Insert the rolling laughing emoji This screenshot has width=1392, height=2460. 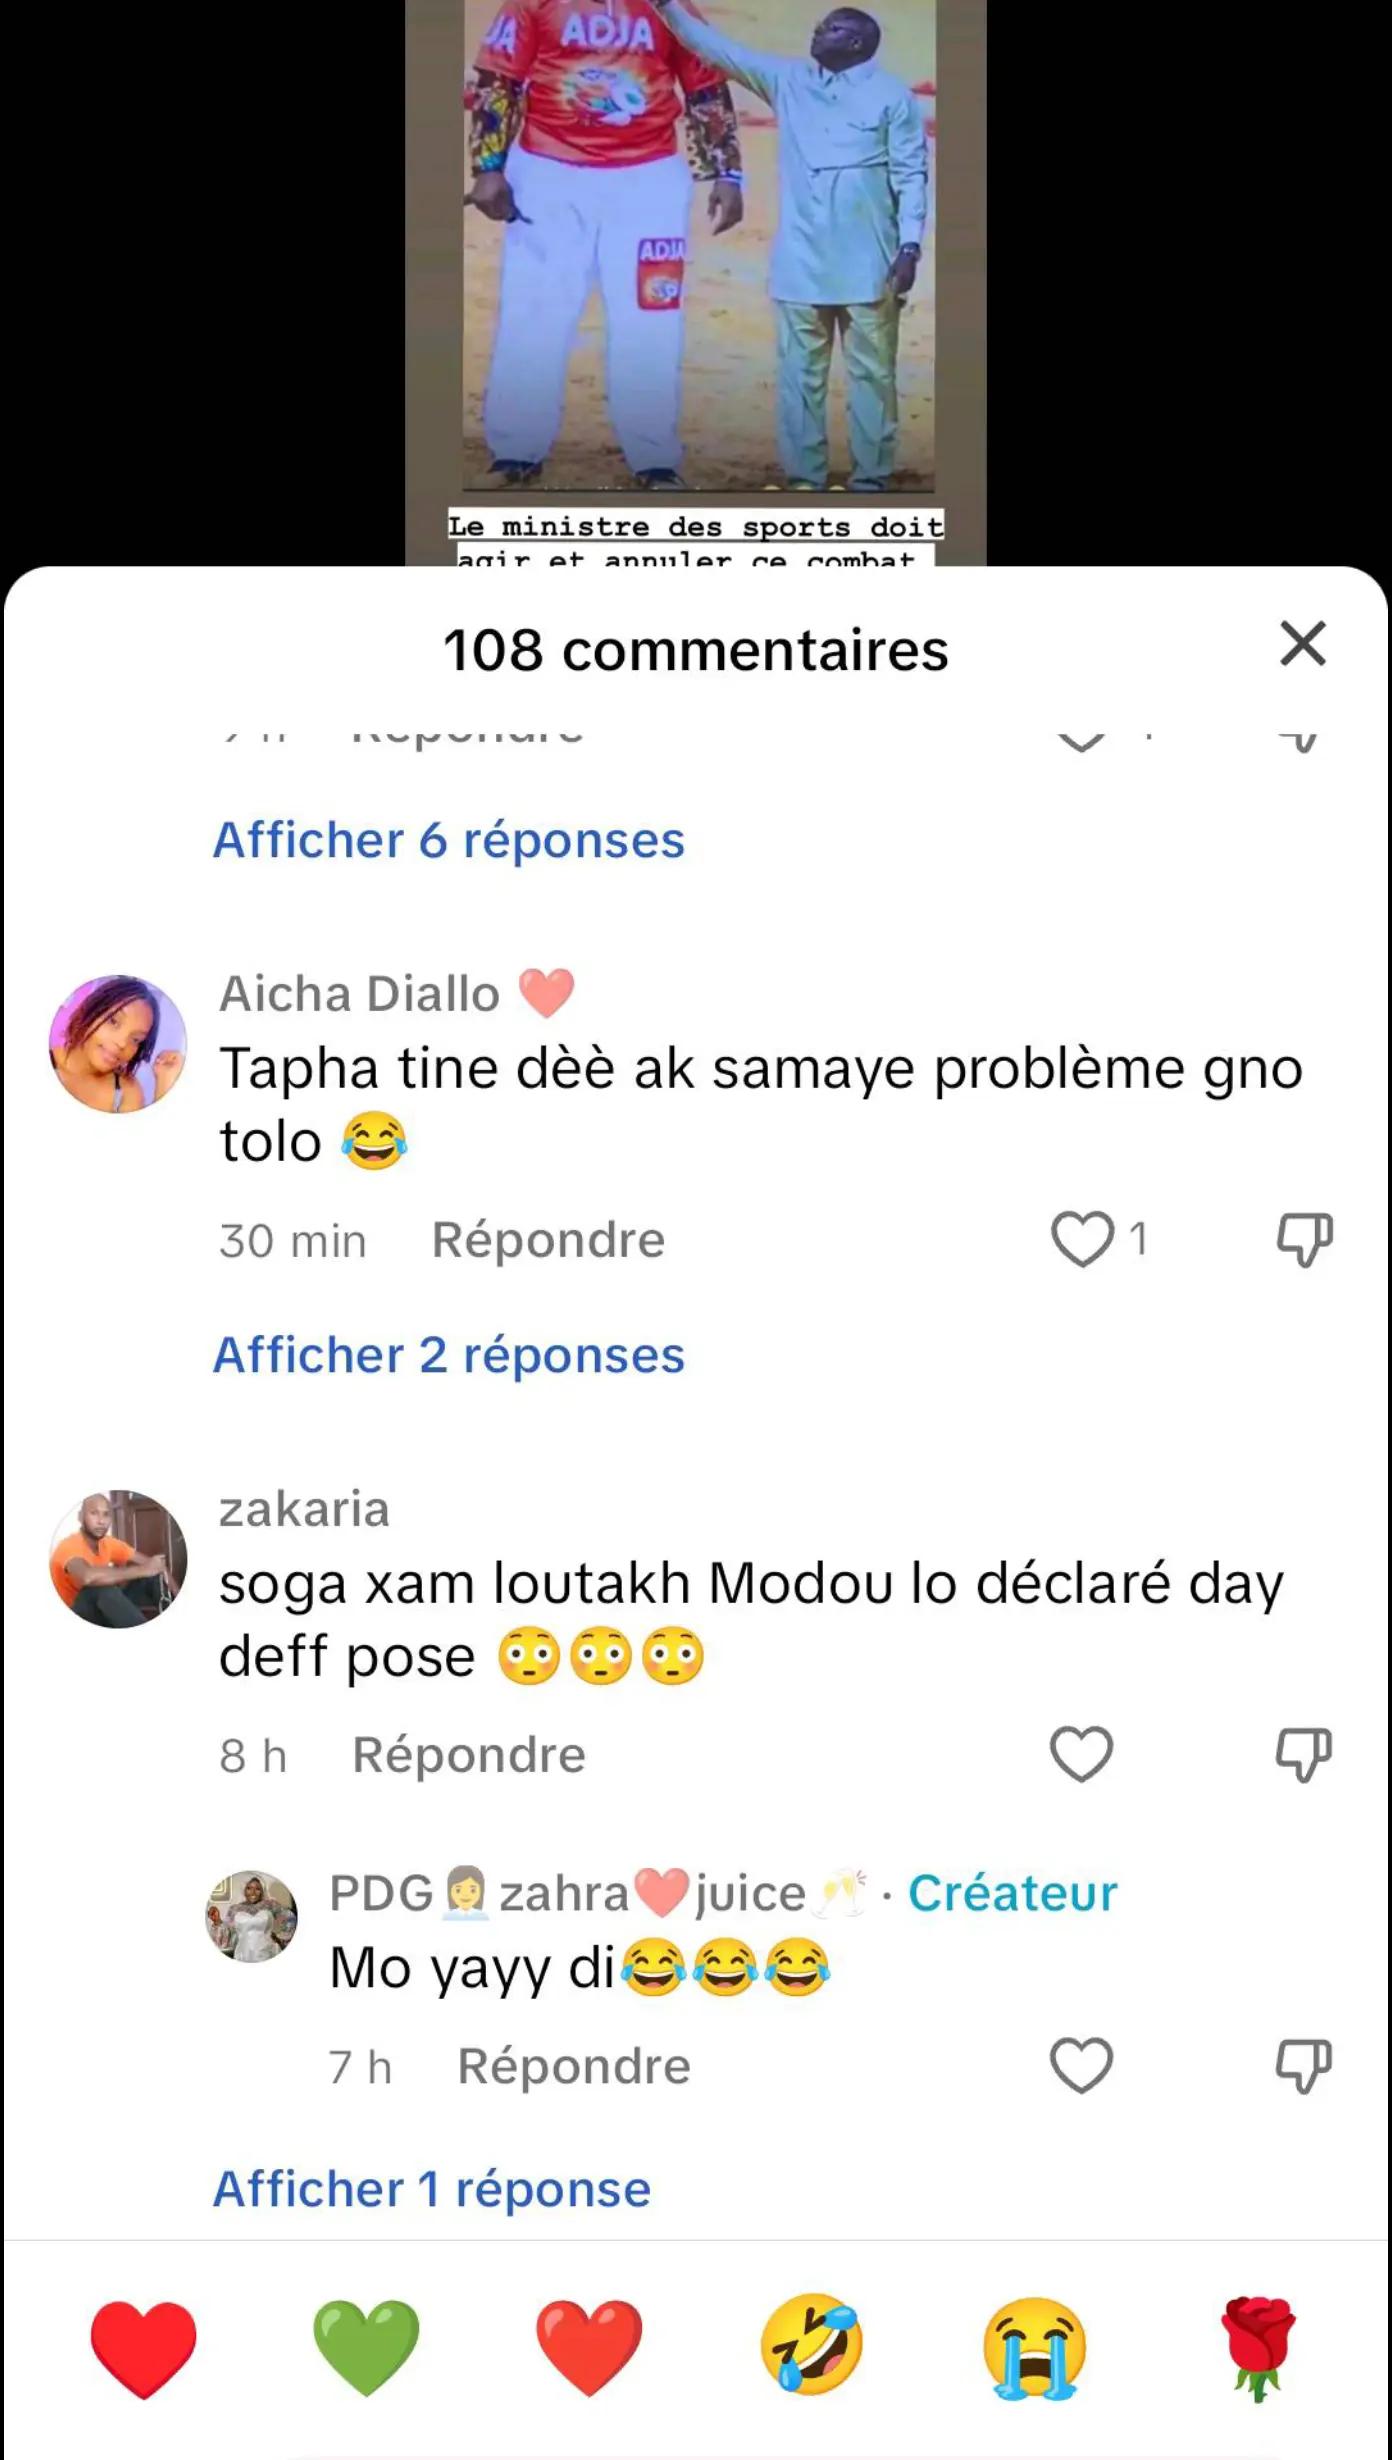[811, 2346]
